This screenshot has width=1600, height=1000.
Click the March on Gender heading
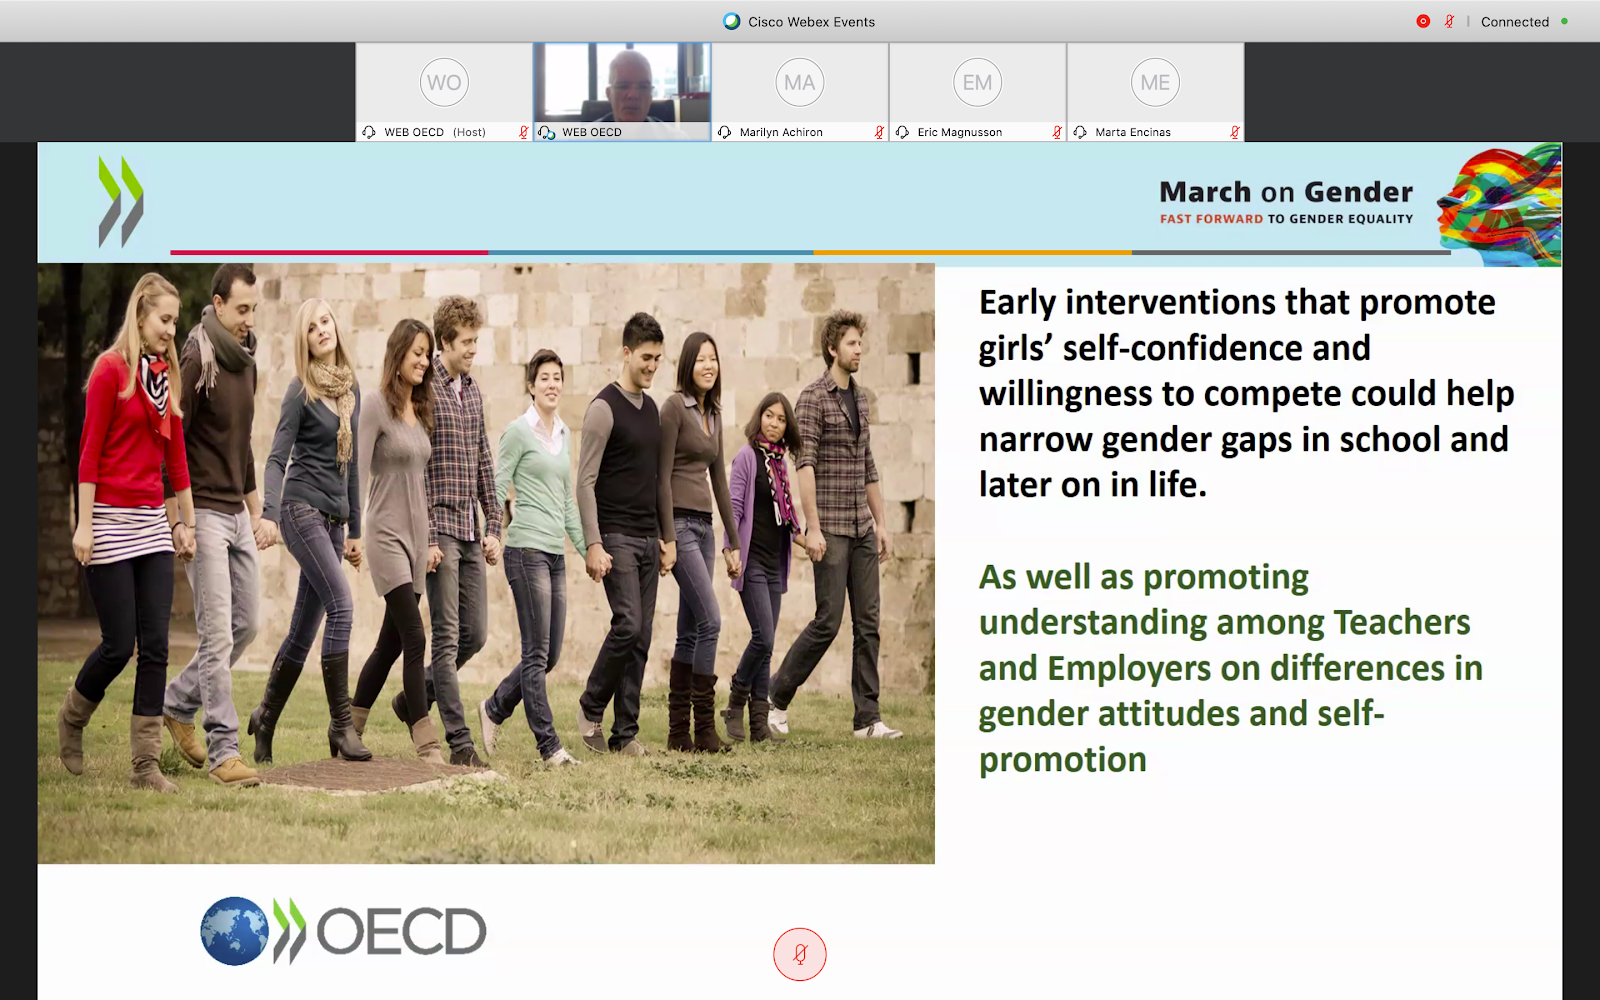point(1286,192)
